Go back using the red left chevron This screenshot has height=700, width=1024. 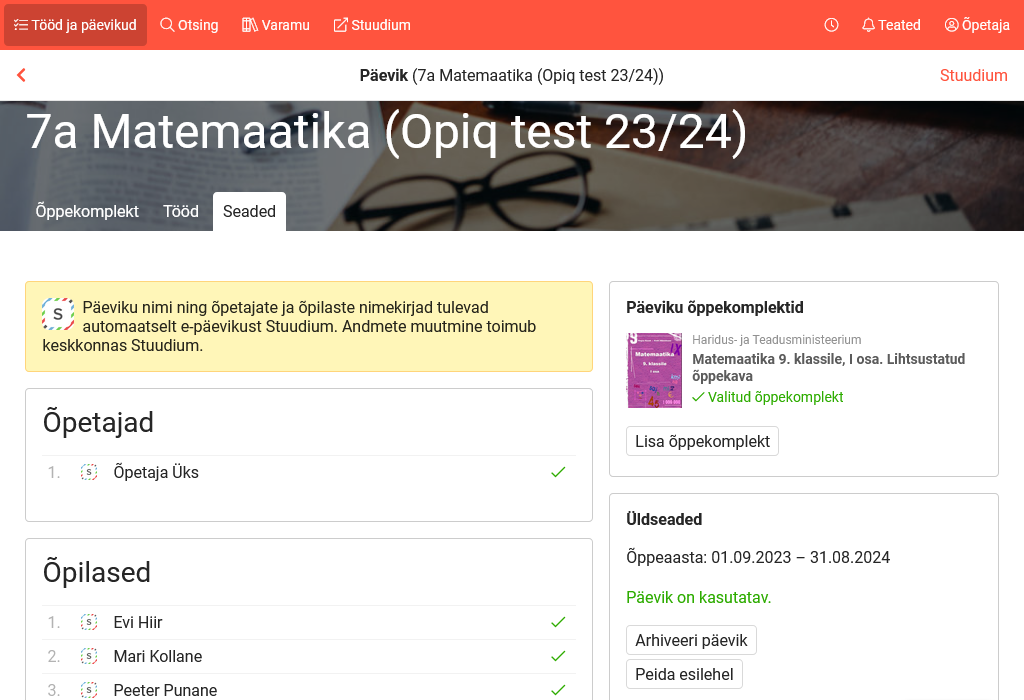21,75
